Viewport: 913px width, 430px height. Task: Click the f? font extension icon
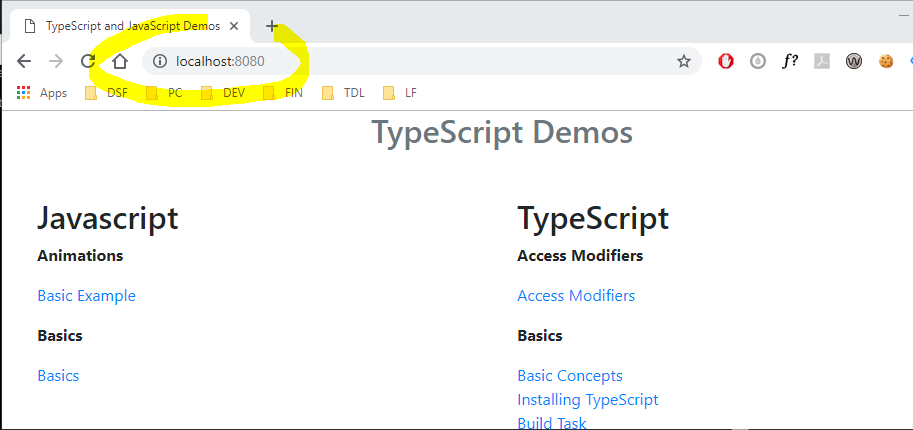790,61
